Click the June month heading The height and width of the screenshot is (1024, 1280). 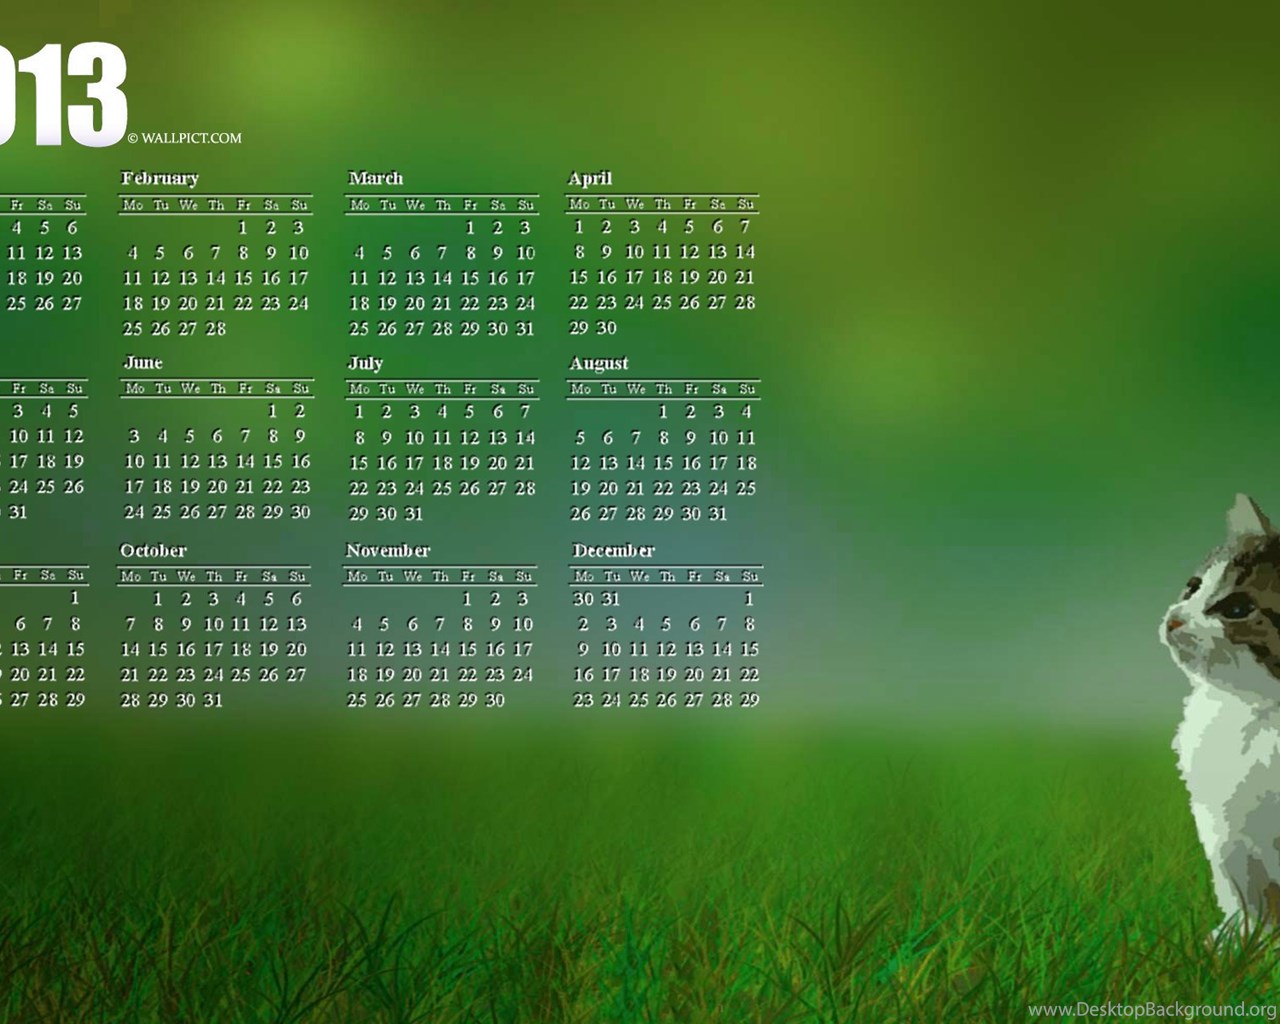click(143, 363)
